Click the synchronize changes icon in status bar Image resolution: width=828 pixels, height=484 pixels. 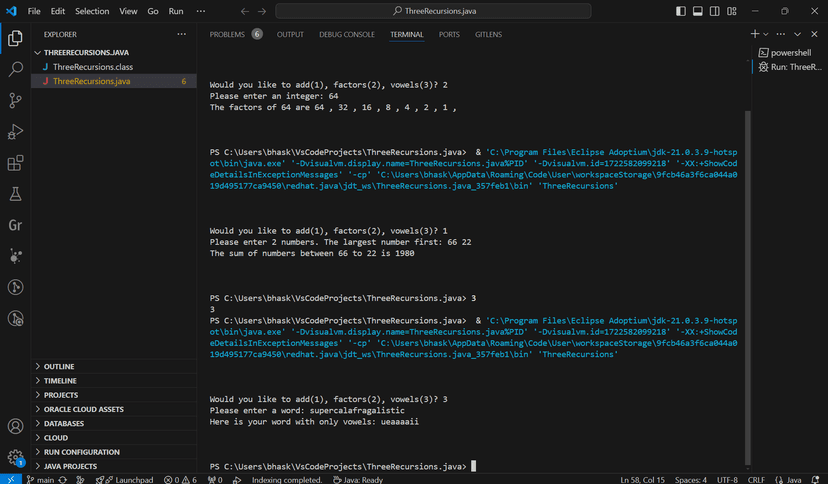point(63,479)
